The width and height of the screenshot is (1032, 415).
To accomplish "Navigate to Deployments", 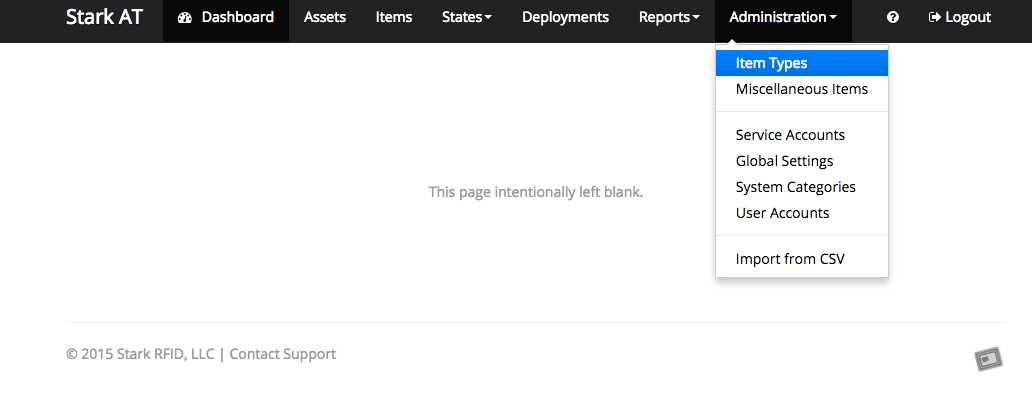I will tap(565, 17).
